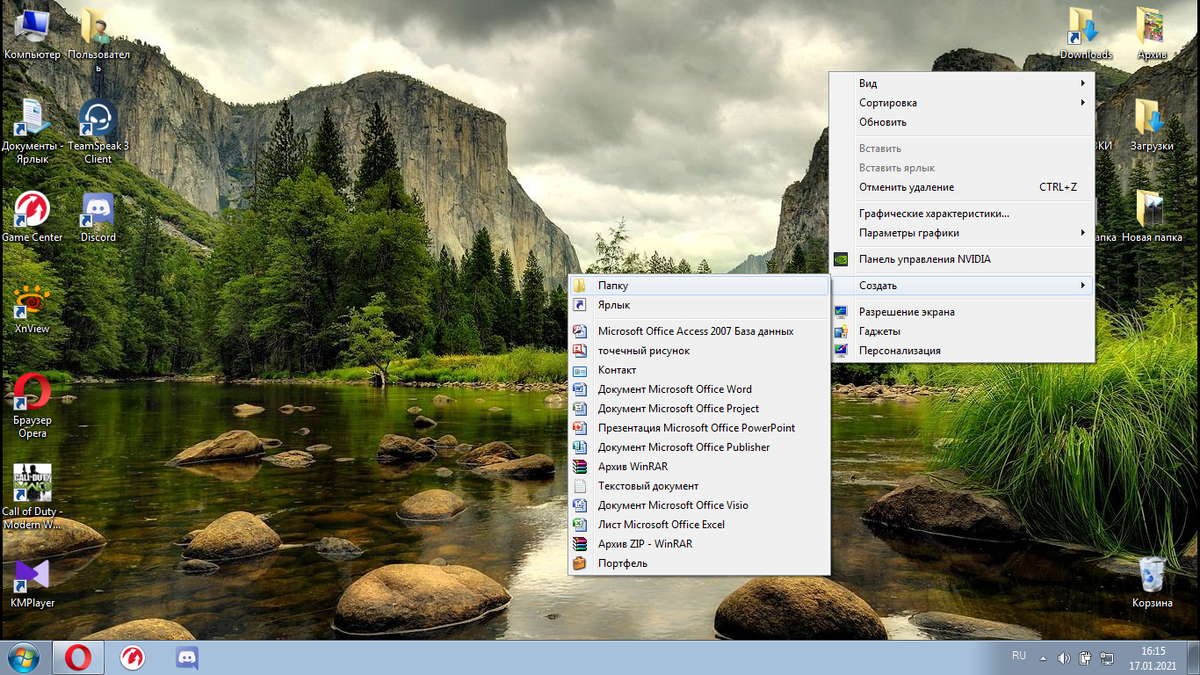The image size is (1200, 675).
Task: Click the RU language indicator
Action: click(1019, 656)
